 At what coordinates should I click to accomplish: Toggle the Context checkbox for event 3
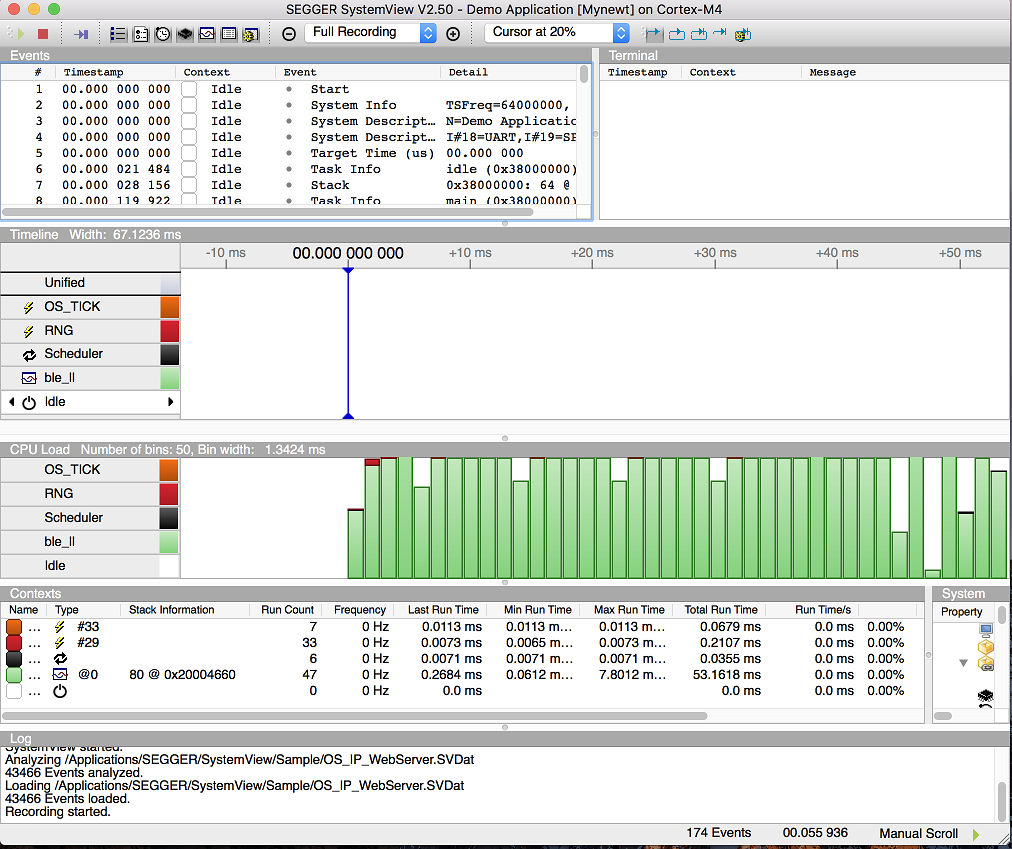pyautogui.click(x=189, y=121)
